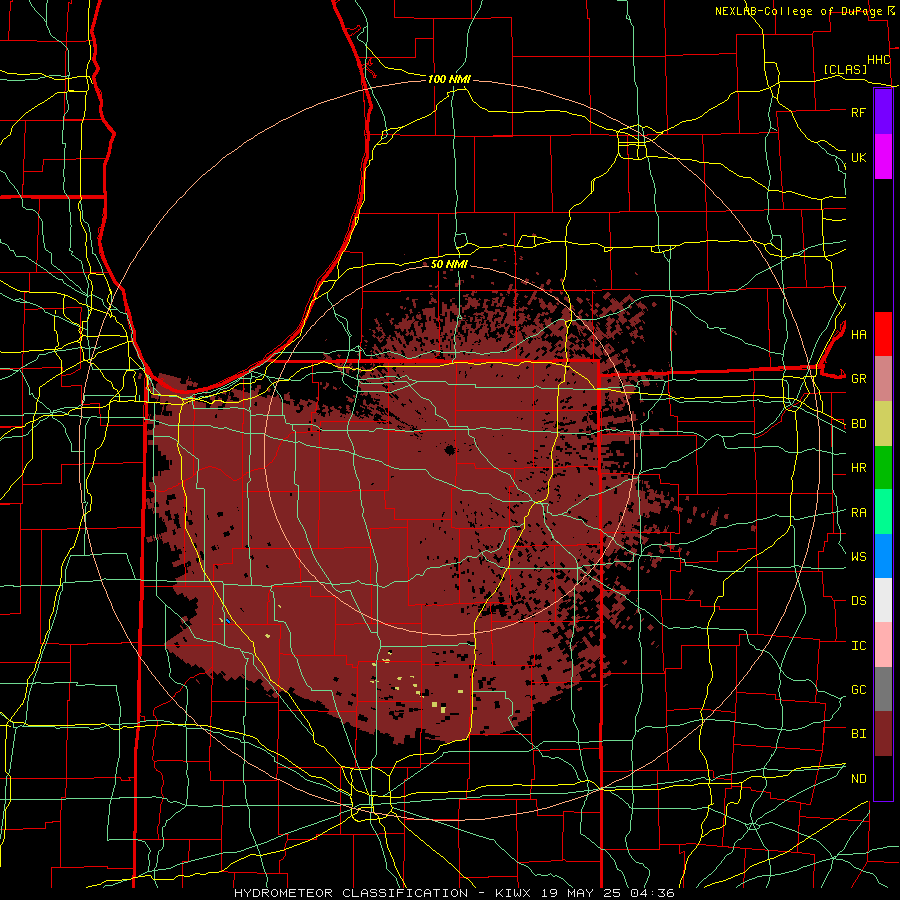
Task: Click the HR legend label
Action: tap(859, 468)
